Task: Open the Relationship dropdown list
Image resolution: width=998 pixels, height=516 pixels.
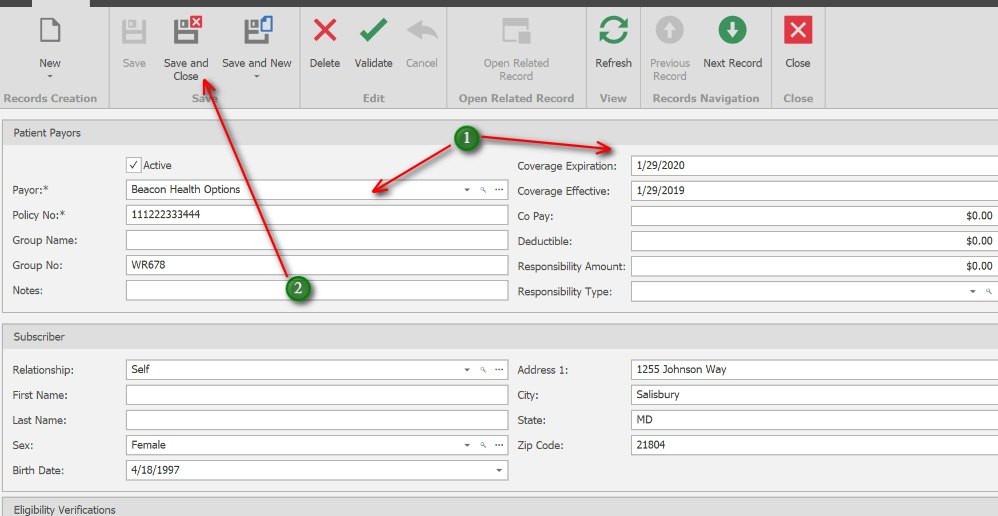Action: 466,370
